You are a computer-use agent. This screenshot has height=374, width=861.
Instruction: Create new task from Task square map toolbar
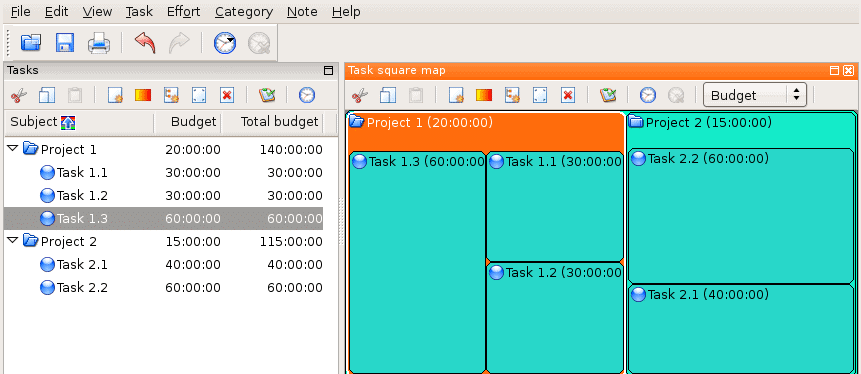pos(456,96)
